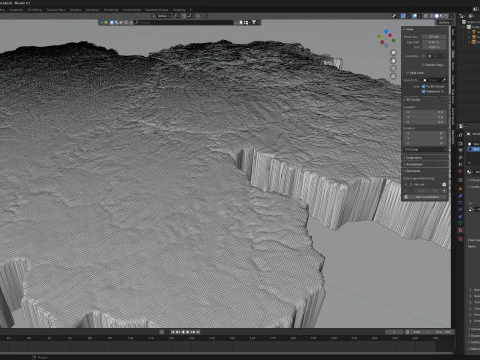Switch viewport shading to Rendered
Viewport: 480px width, 360px height.
447,16
